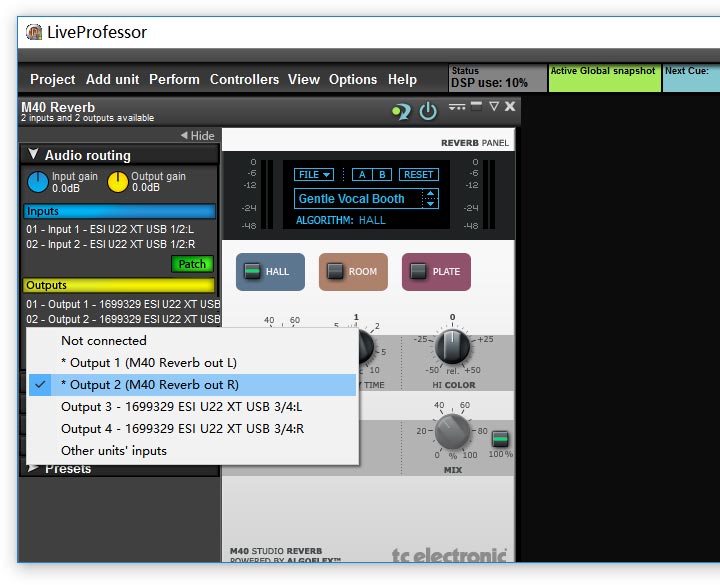
Task: Open Other units' inputs submenu
Action: [192, 451]
